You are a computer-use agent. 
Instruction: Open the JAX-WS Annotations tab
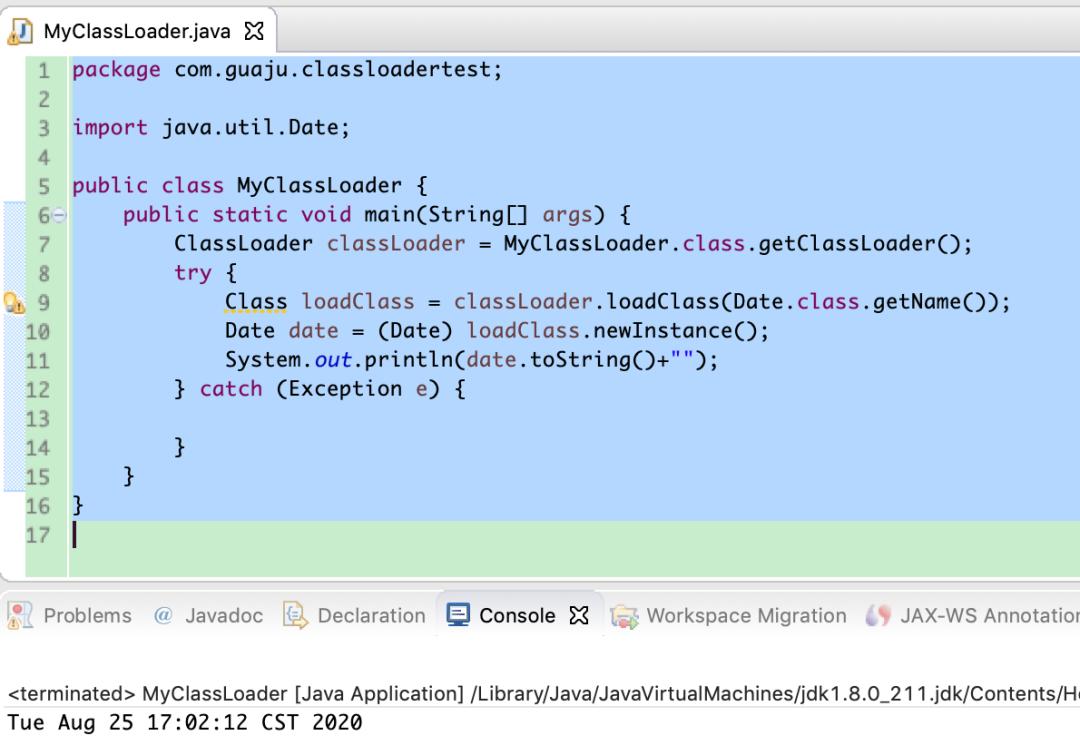[973, 615]
